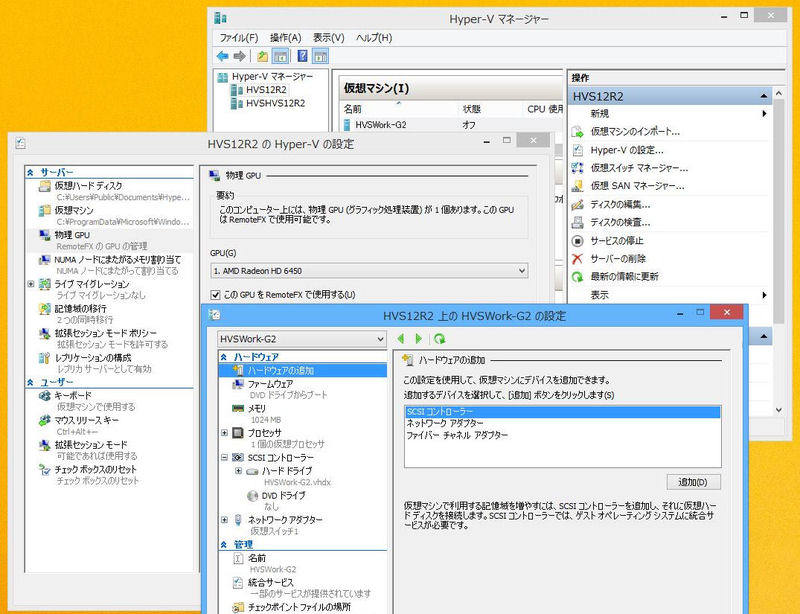Expand the ハード ドライブ node
Image resolution: width=800 pixels, height=614 pixels.
(x=238, y=471)
